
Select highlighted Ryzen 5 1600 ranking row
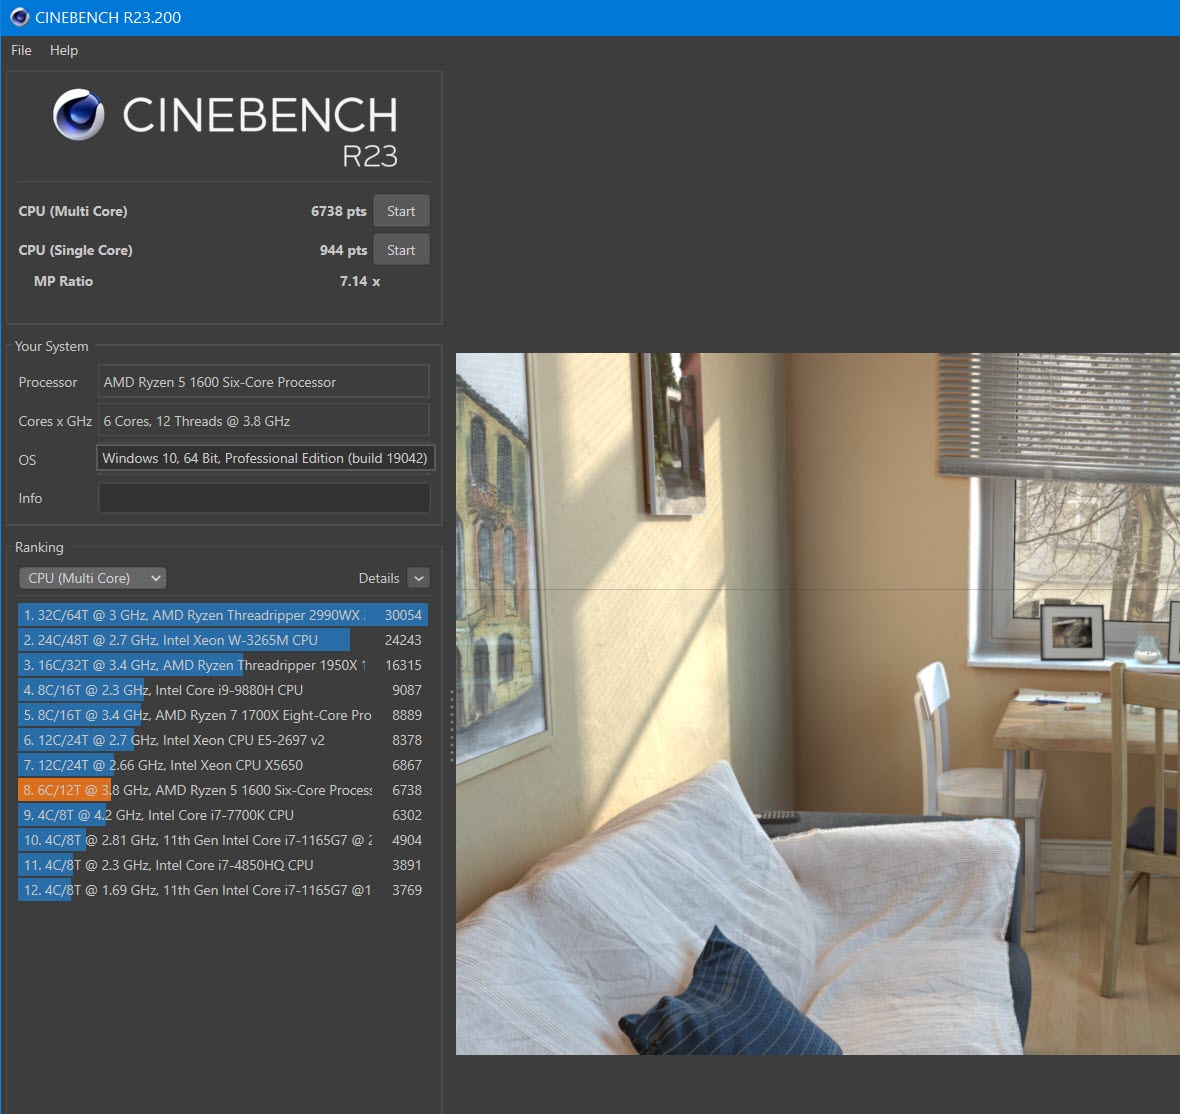[223, 790]
